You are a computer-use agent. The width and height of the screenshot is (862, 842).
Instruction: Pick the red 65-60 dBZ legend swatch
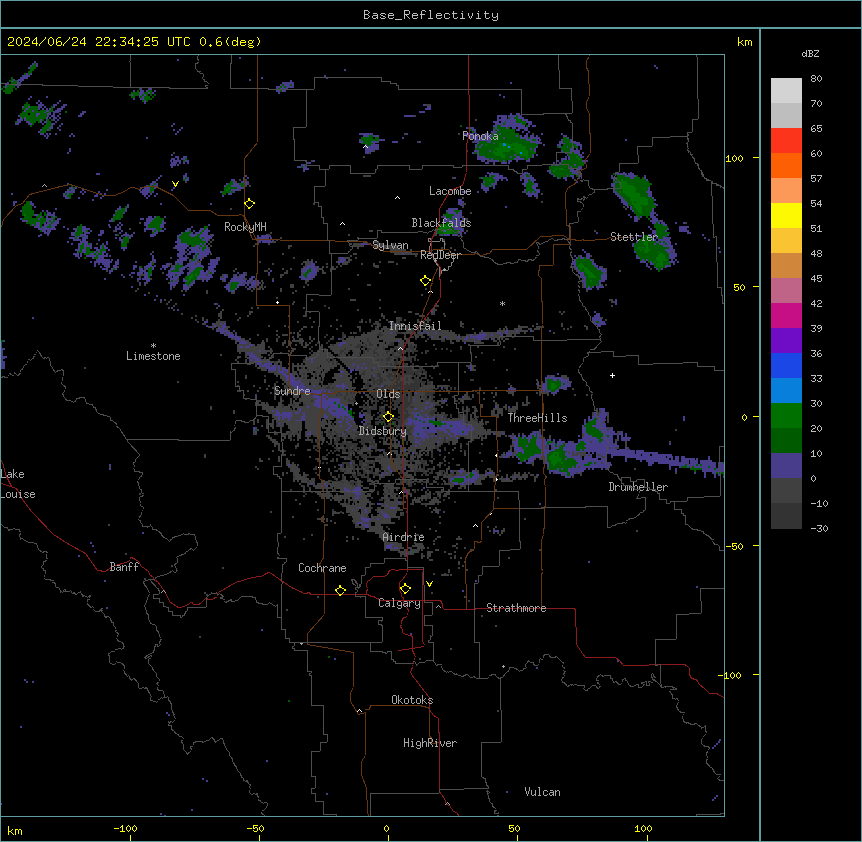point(786,140)
